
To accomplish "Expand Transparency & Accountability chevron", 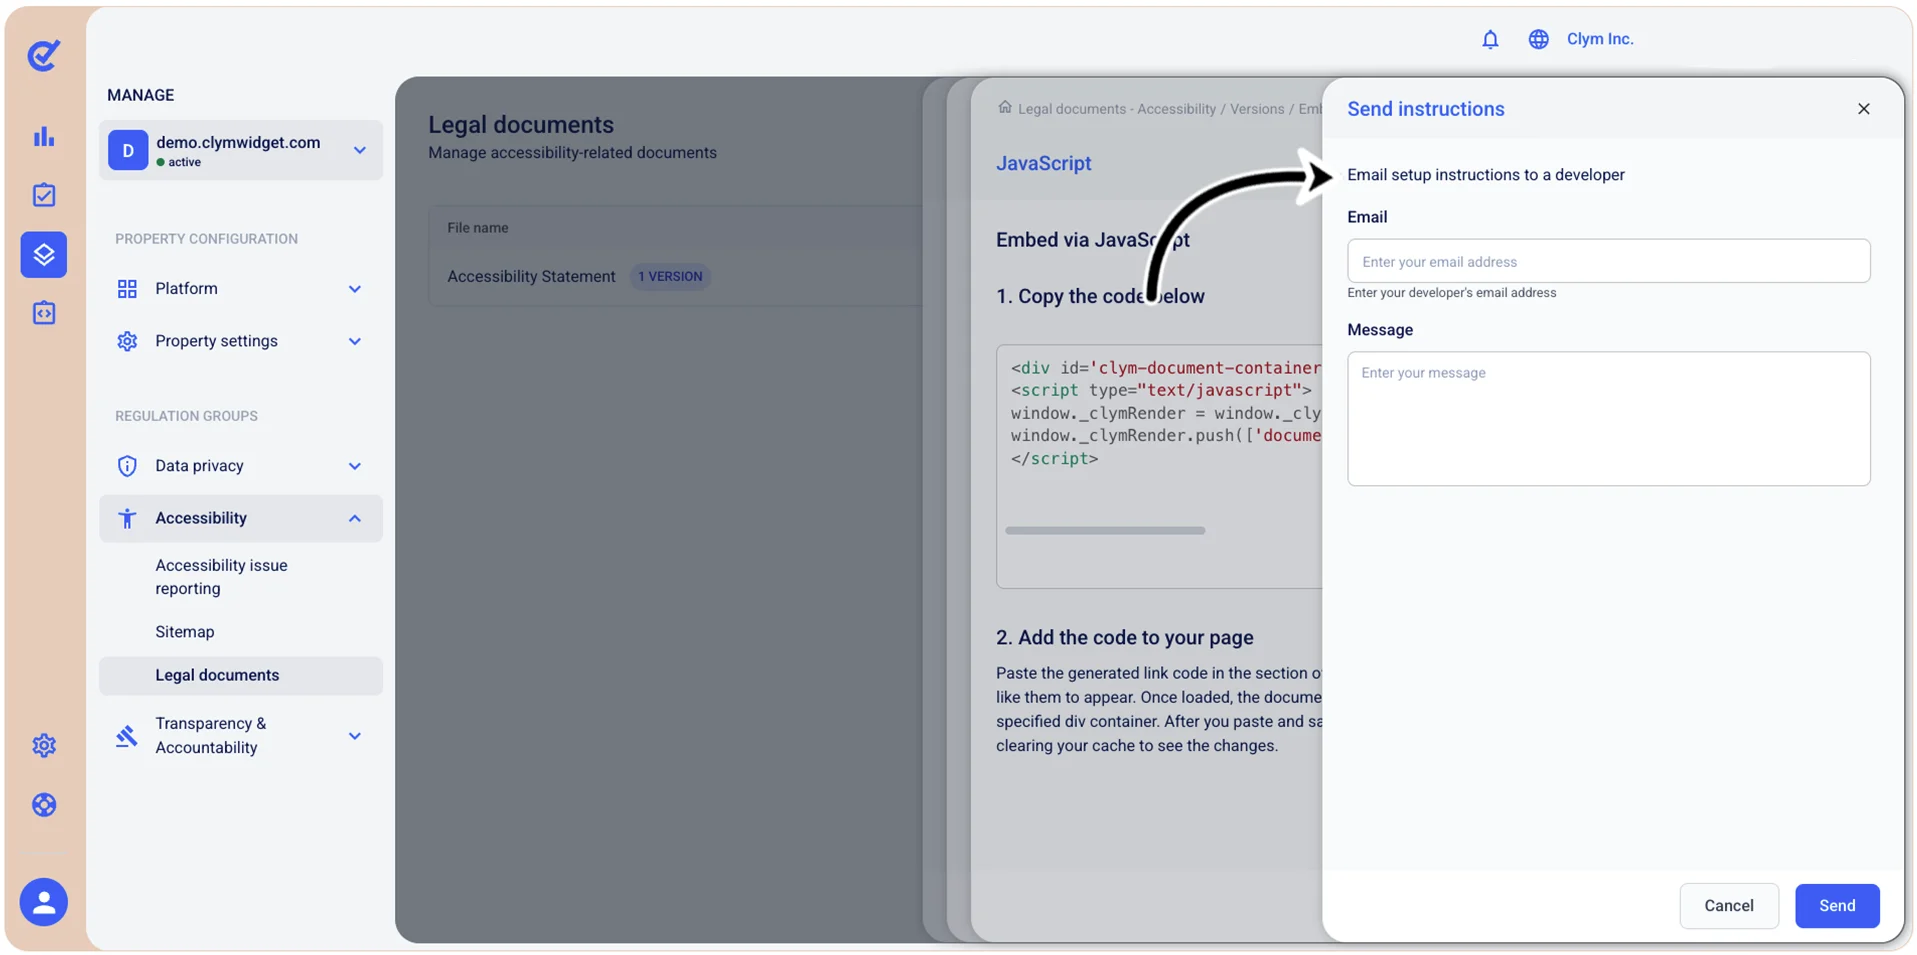I will click(355, 736).
